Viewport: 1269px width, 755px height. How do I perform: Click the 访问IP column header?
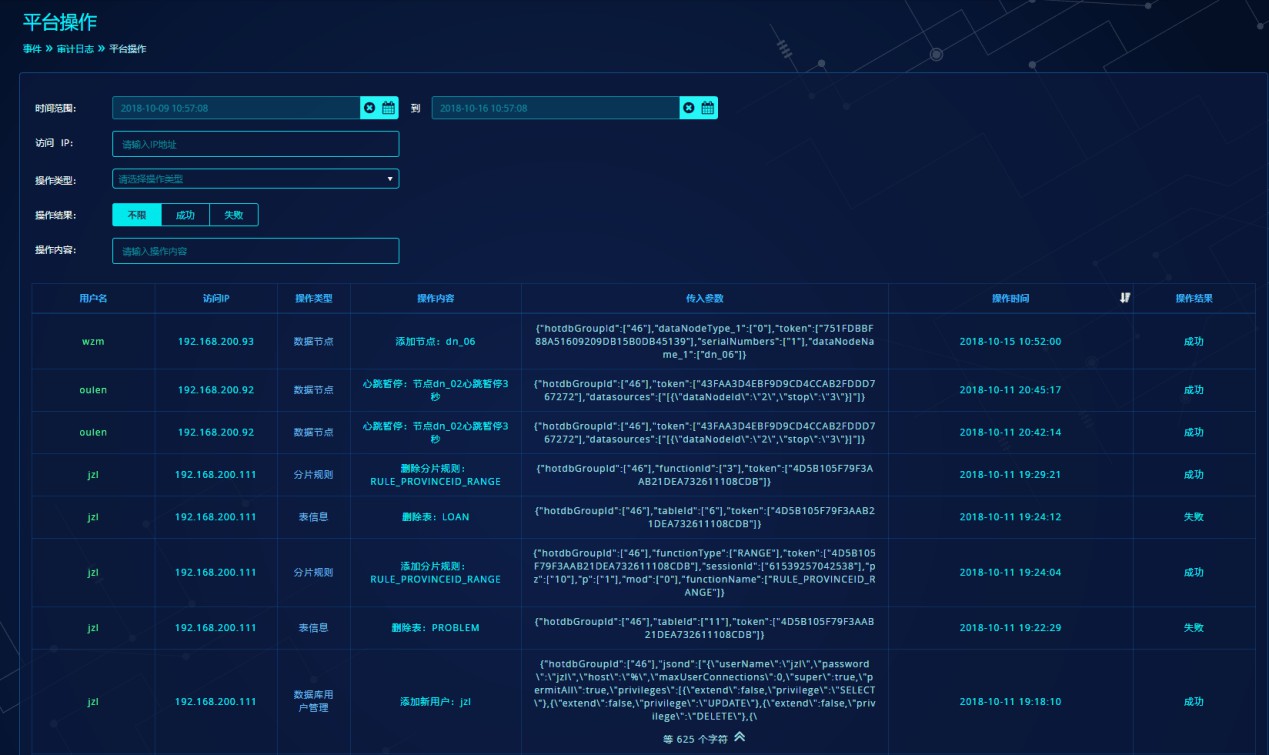(x=216, y=298)
